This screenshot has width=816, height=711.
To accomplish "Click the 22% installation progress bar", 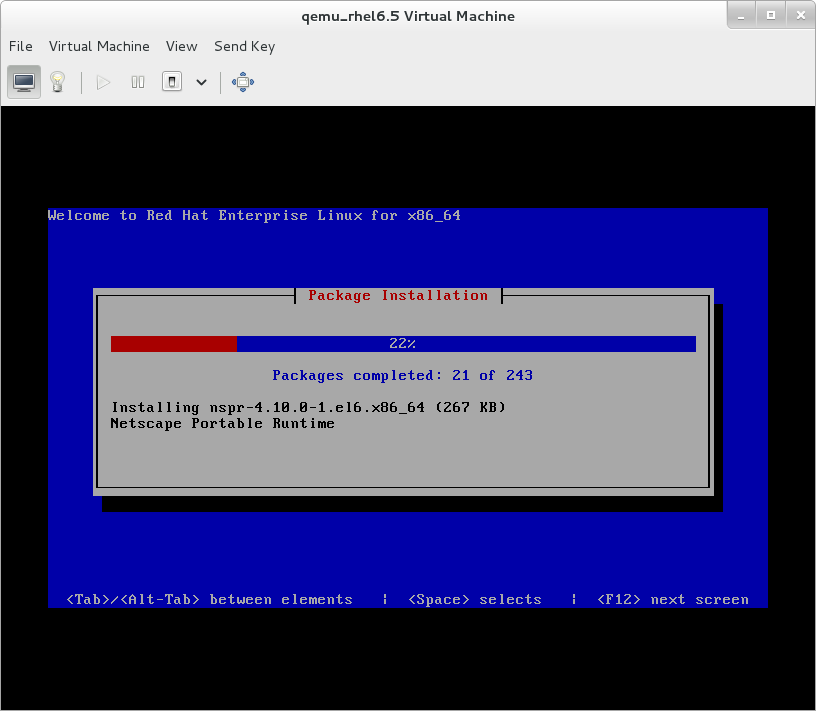I will pyautogui.click(x=403, y=344).
